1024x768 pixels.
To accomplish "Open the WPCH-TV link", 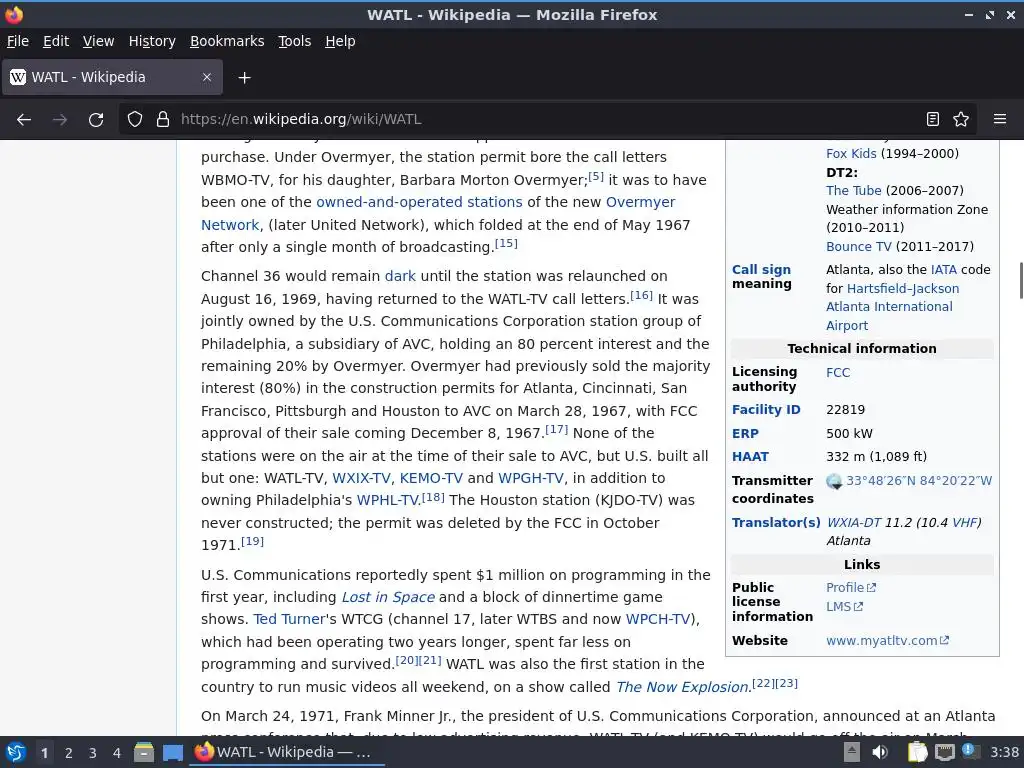I will click(x=658, y=620).
